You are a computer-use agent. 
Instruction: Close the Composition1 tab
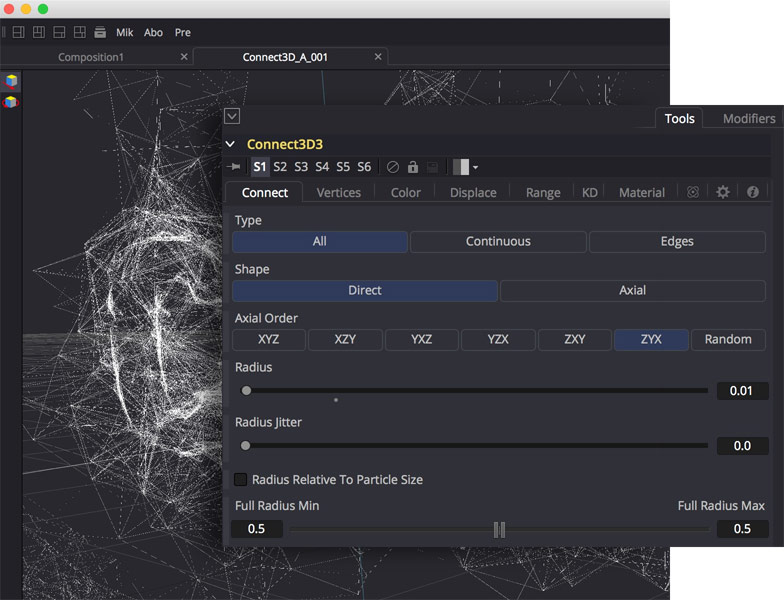tap(184, 56)
